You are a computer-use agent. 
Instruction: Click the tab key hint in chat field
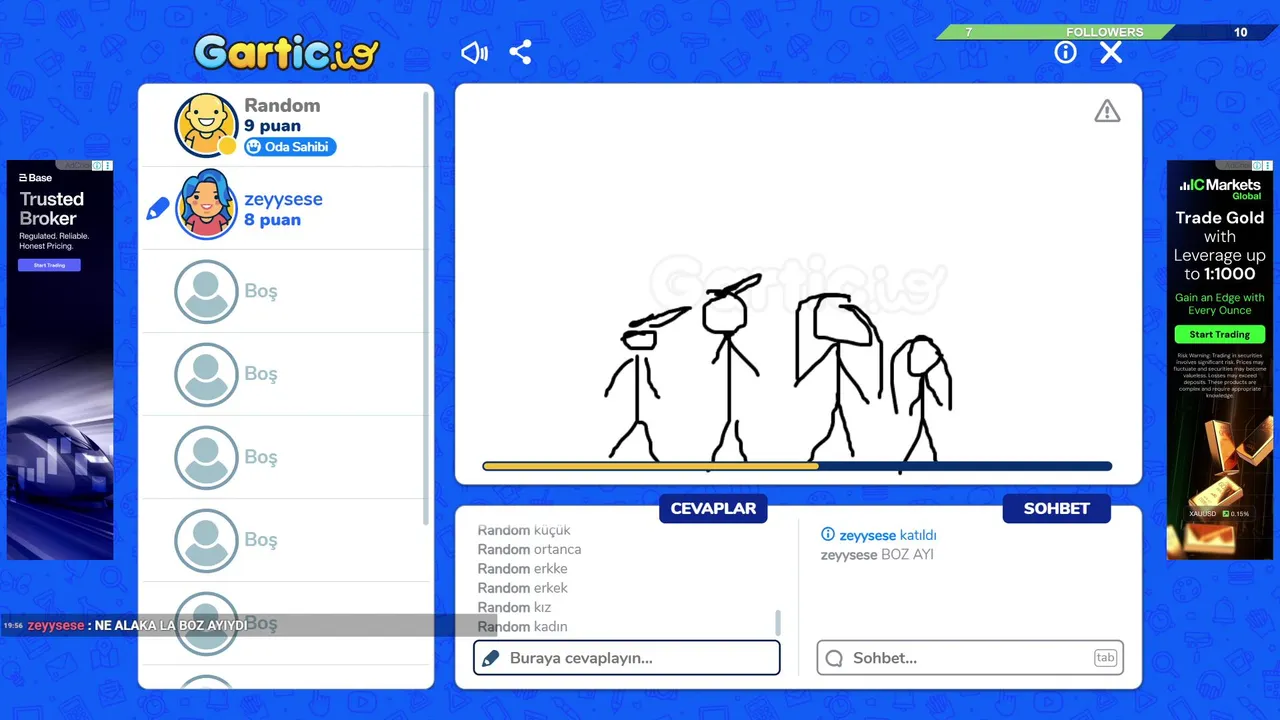pos(1105,658)
